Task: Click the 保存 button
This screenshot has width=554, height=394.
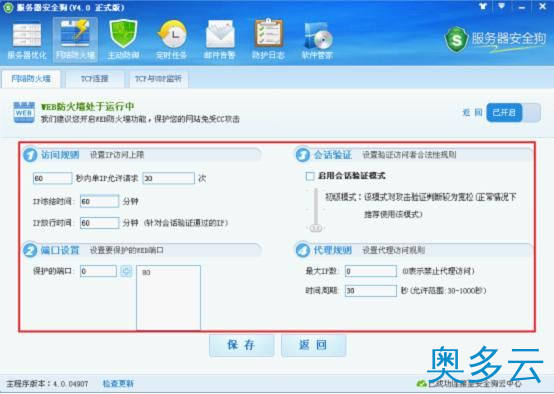Action: pyautogui.click(x=241, y=345)
